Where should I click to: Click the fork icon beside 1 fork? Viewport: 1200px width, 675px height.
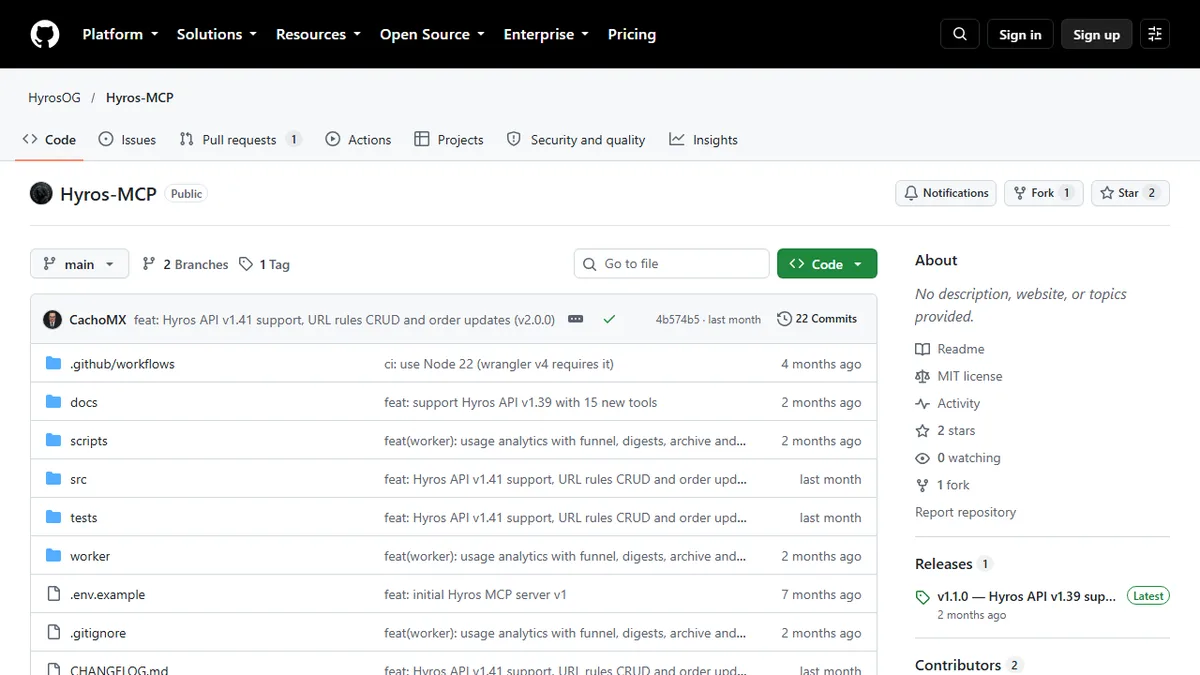tap(922, 485)
